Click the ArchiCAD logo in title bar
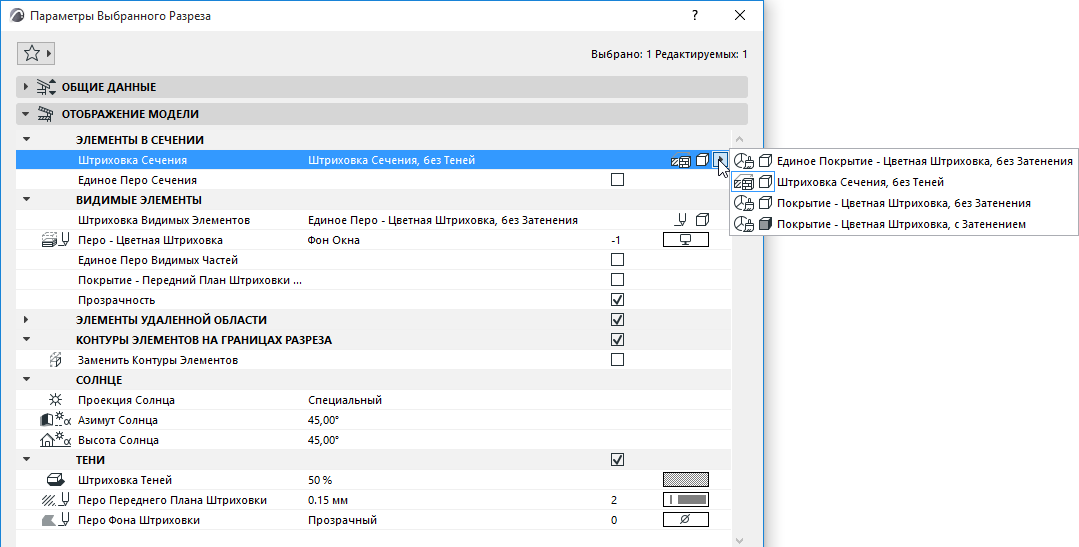The width and height of the screenshot is (1079, 547). click(x=17, y=15)
